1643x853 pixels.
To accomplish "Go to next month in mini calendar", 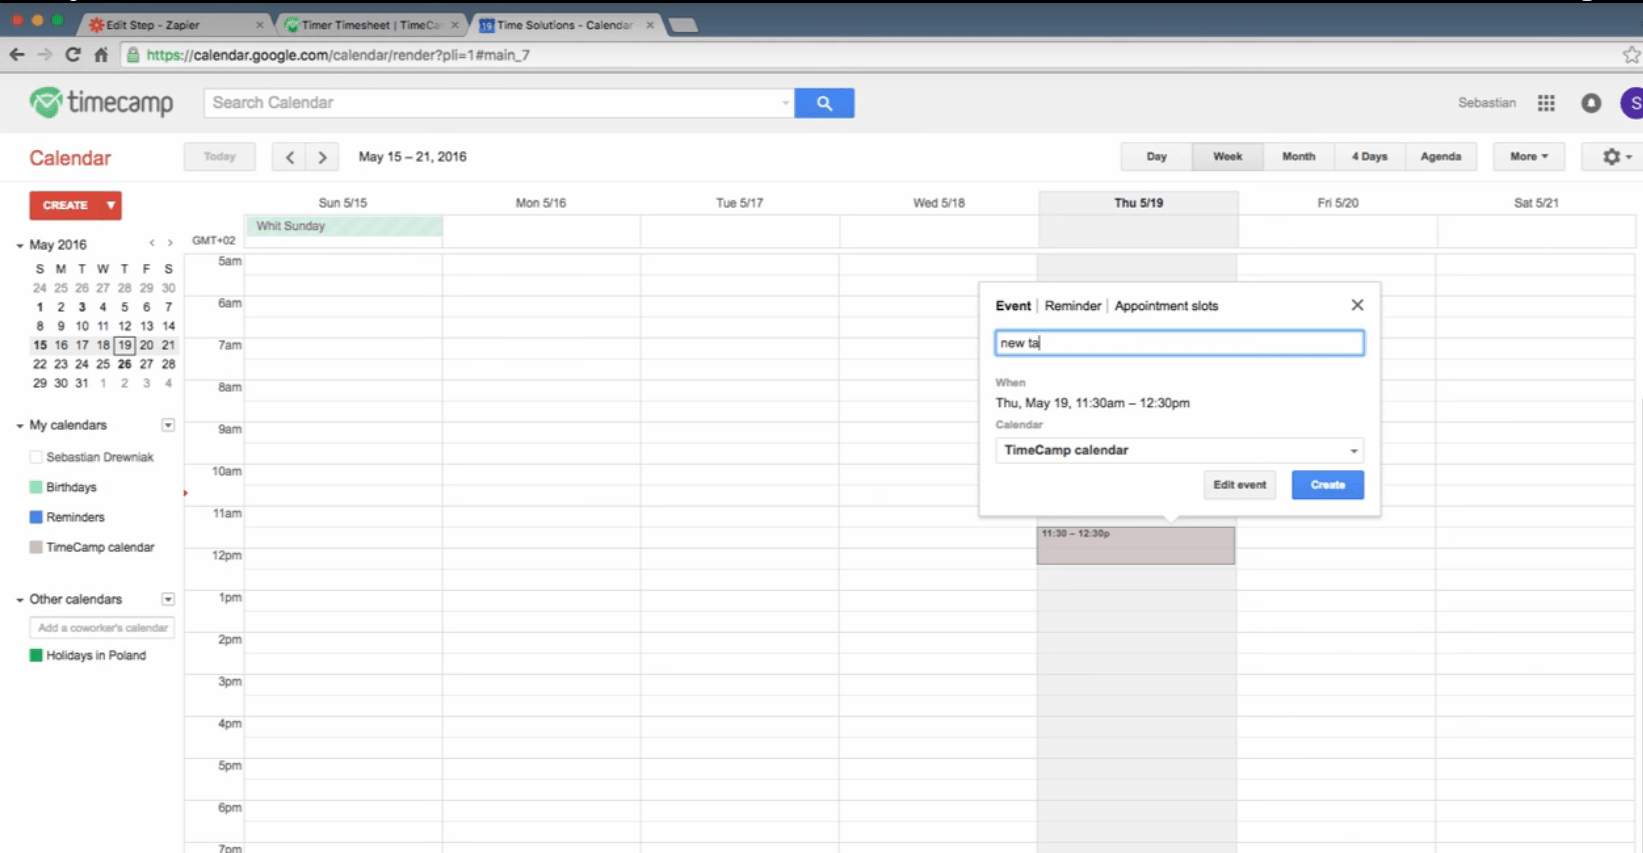I will tap(170, 243).
